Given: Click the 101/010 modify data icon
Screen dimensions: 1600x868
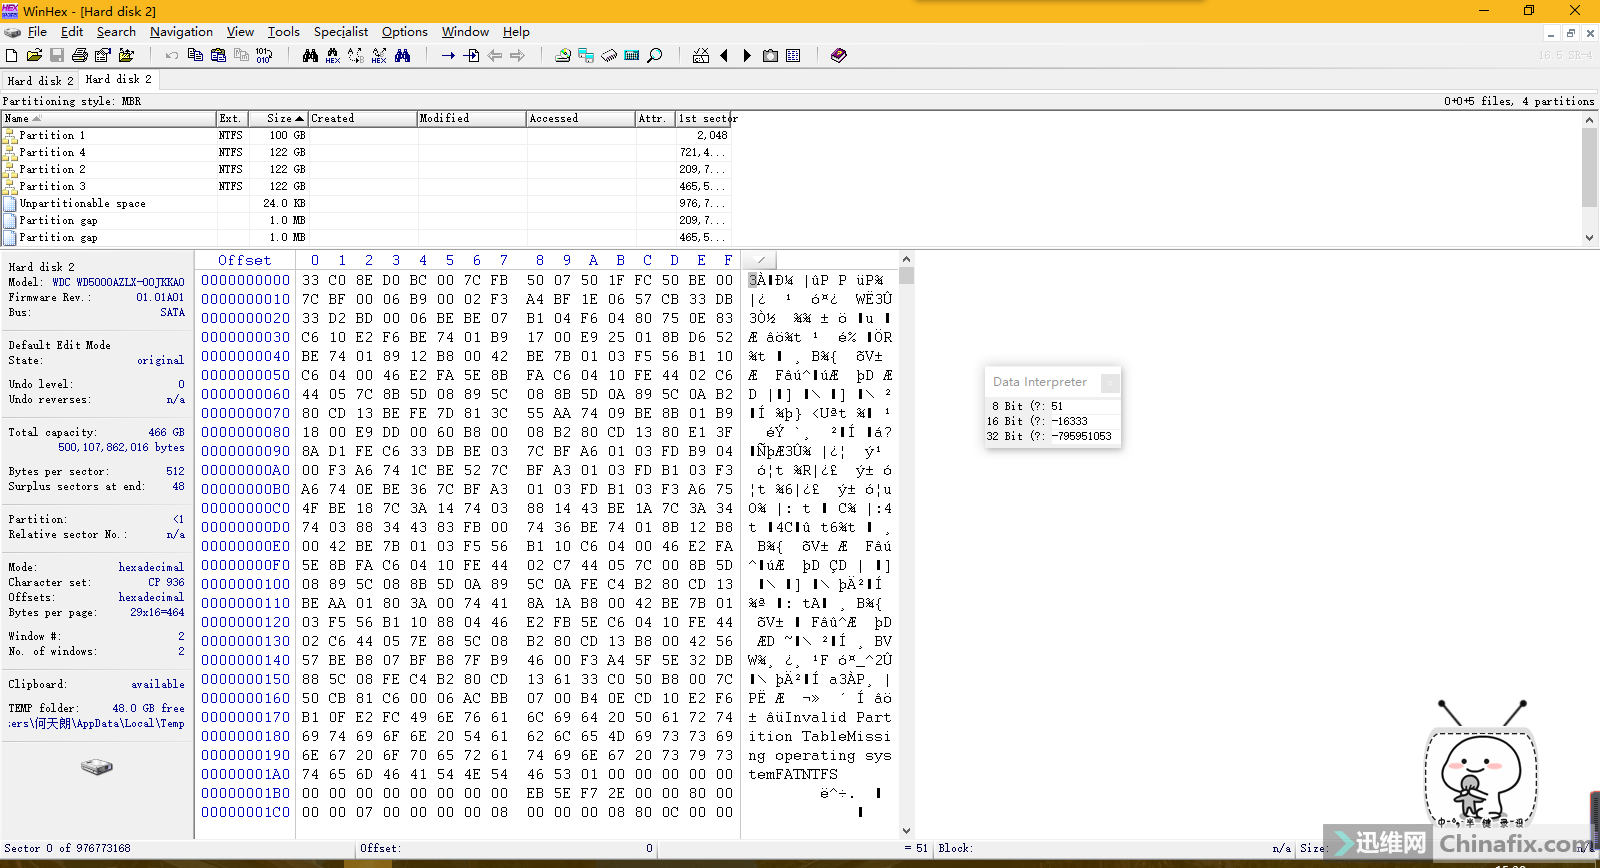Looking at the screenshot, I should 264,56.
